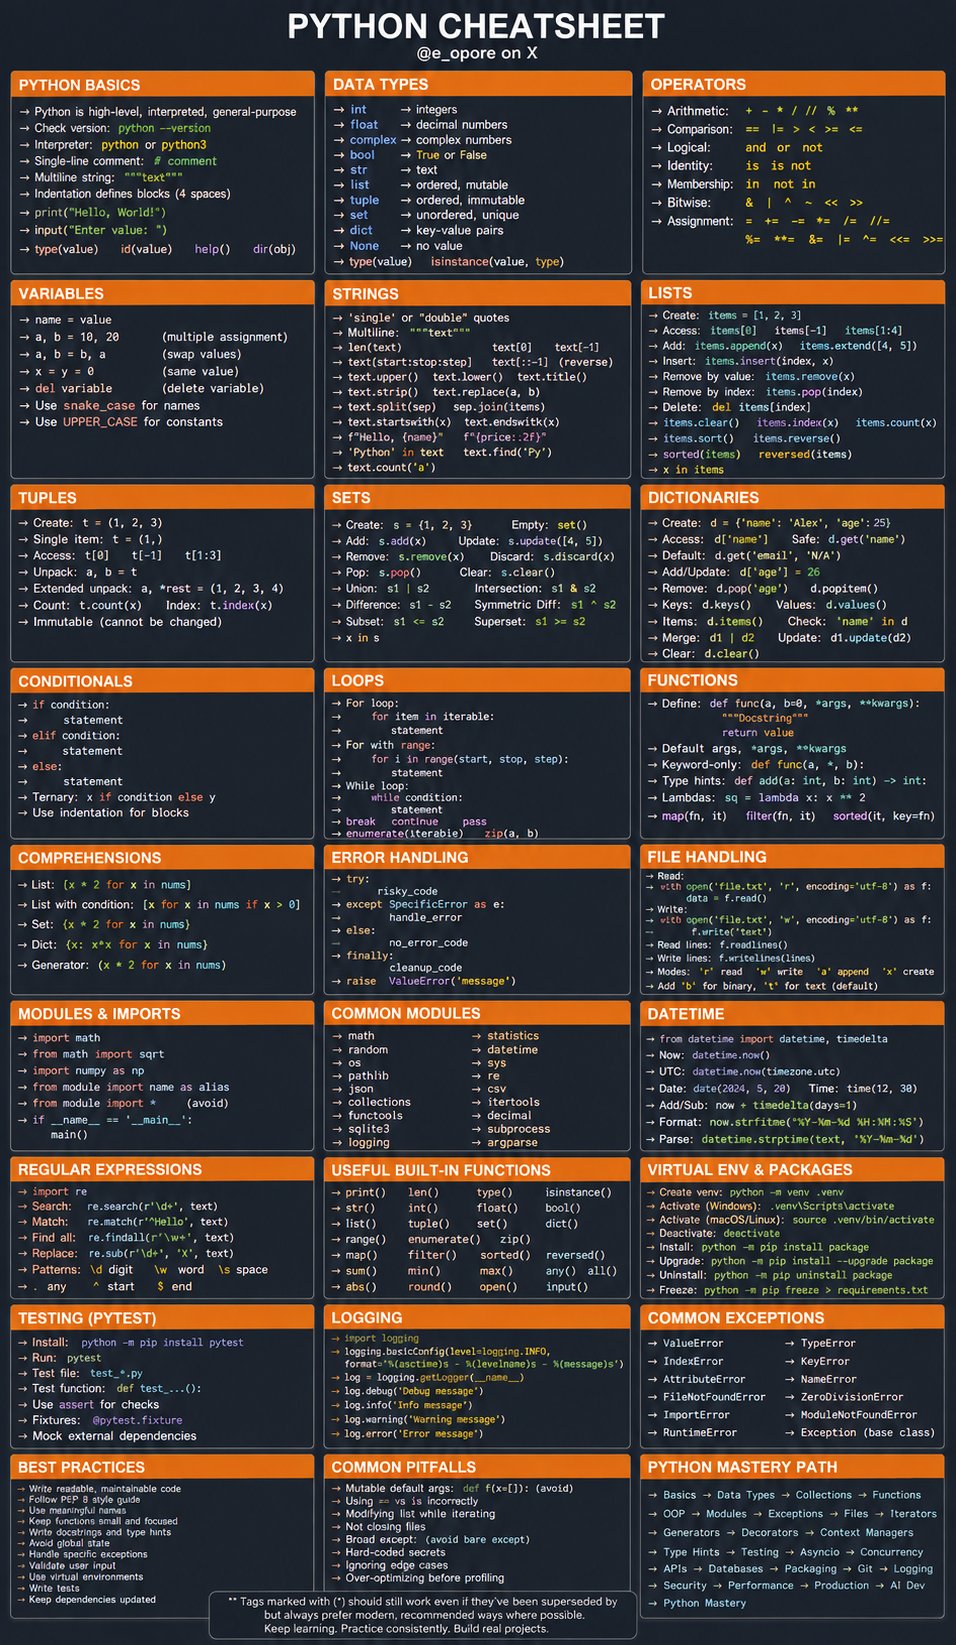Select 'Hard-coded secrets' in Common Pitfalls
The width and height of the screenshot is (956, 1645).
coord(396,1552)
